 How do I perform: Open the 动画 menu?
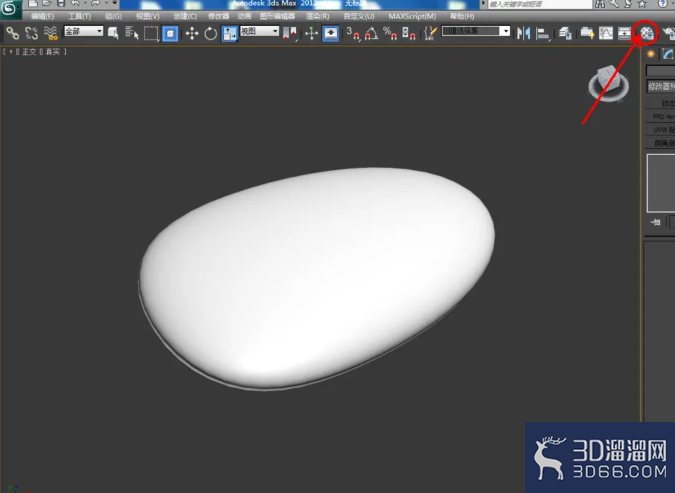(x=245, y=16)
